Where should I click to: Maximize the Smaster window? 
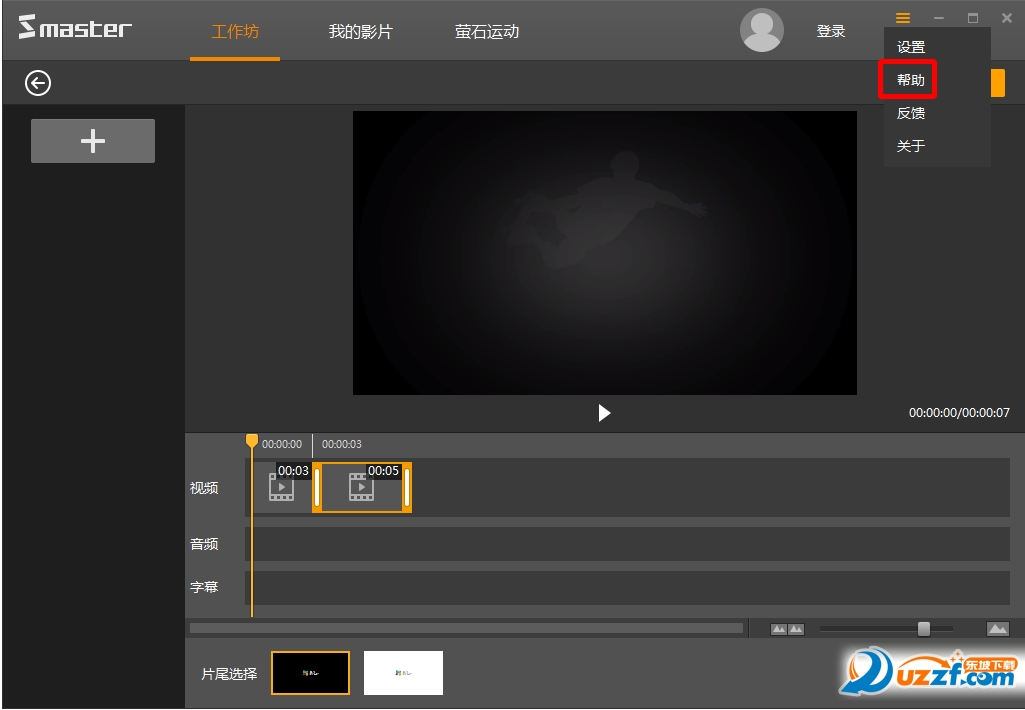(973, 18)
